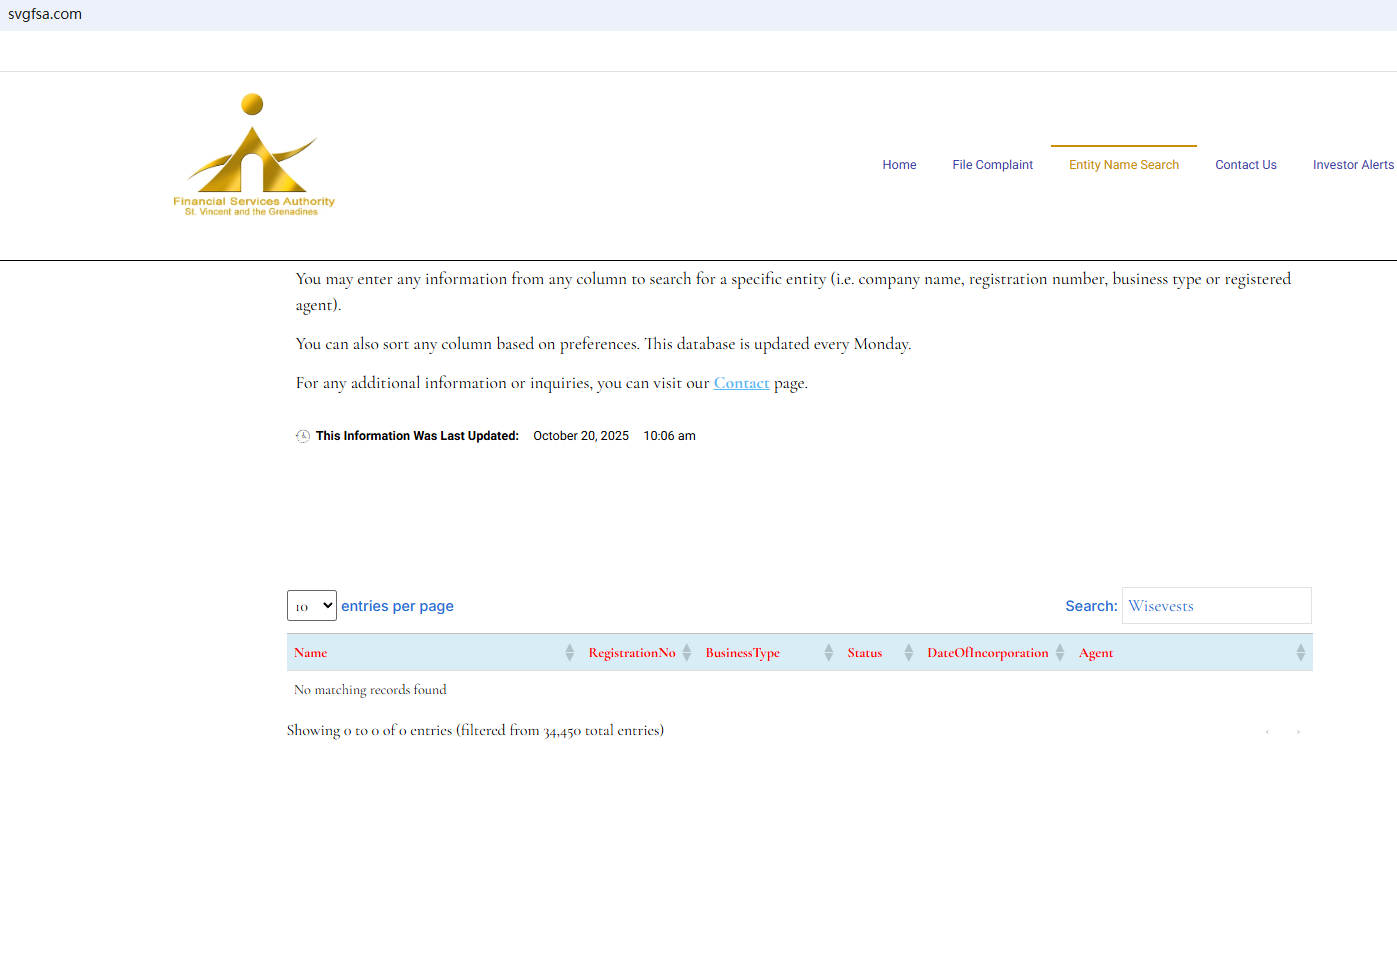The width and height of the screenshot is (1397, 972).
Task: Sort by the Agent column arrows
Action: point(1300,652)
